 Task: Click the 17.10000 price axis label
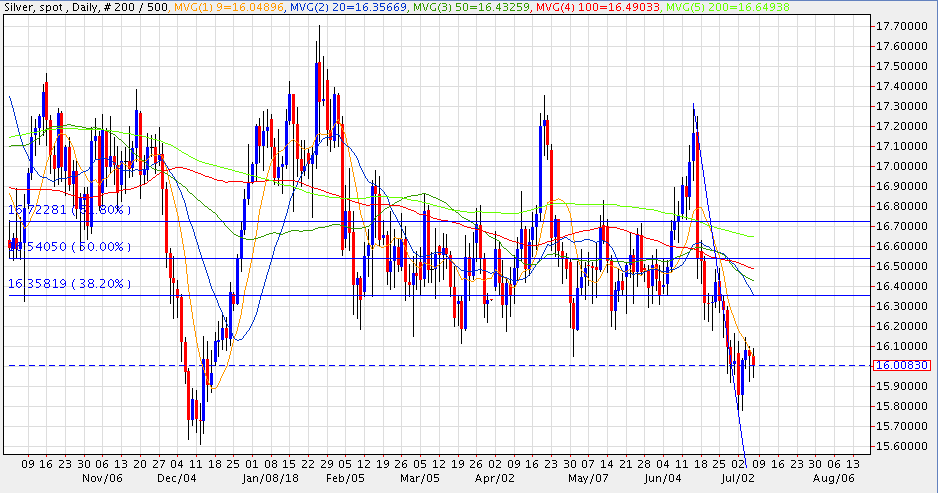pyautogui.click(x=903, y=146)
